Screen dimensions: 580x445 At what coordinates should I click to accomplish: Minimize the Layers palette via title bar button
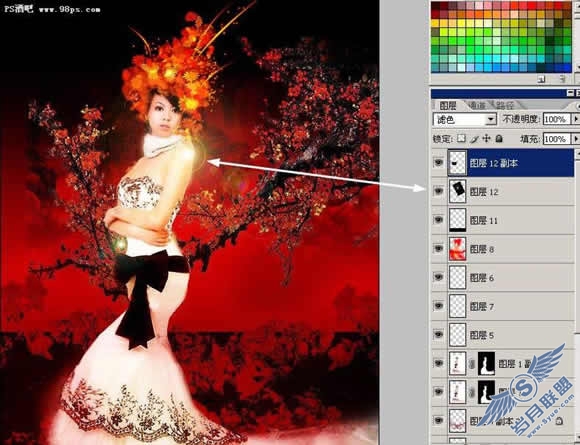coord(571,93)
